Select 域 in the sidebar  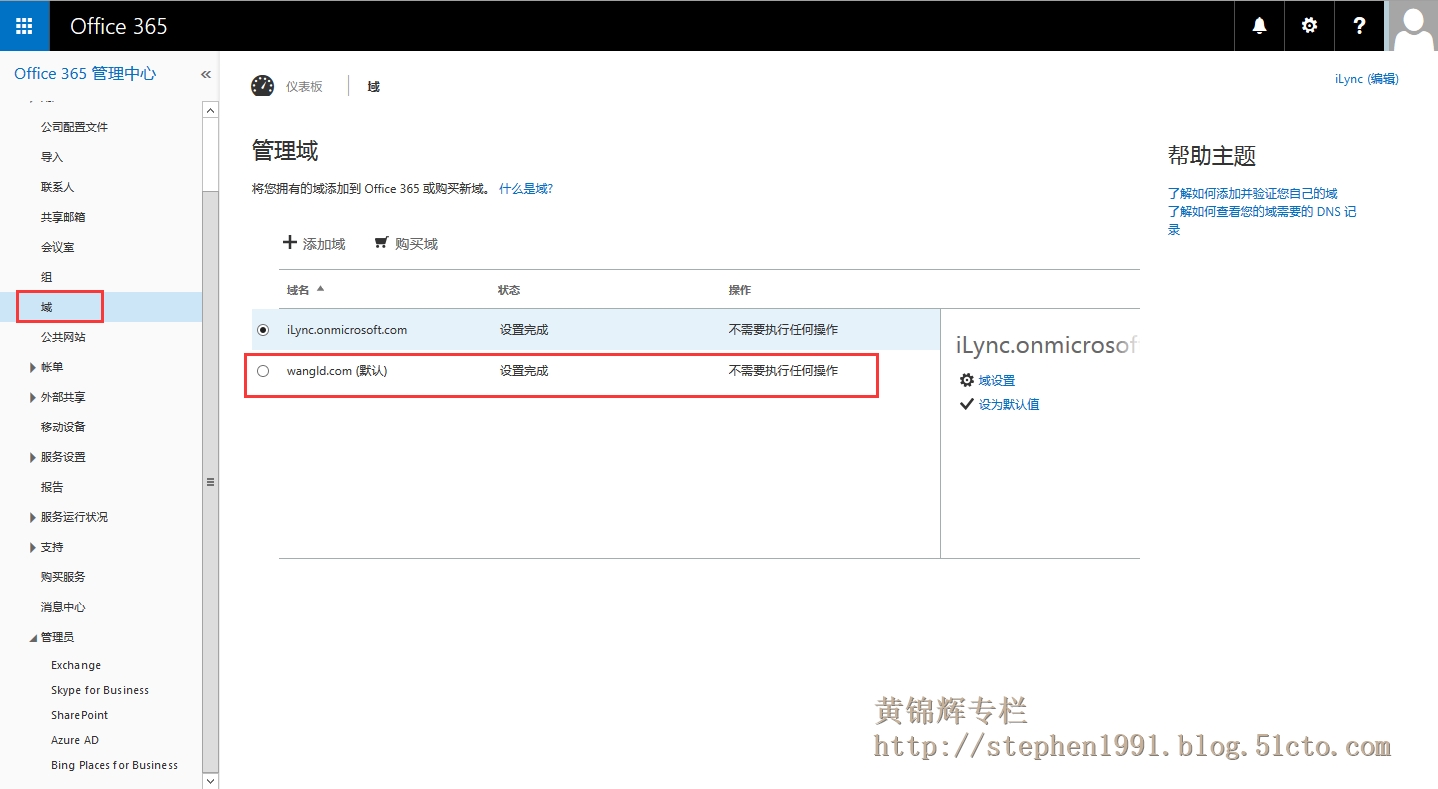(x=46, y=307)
